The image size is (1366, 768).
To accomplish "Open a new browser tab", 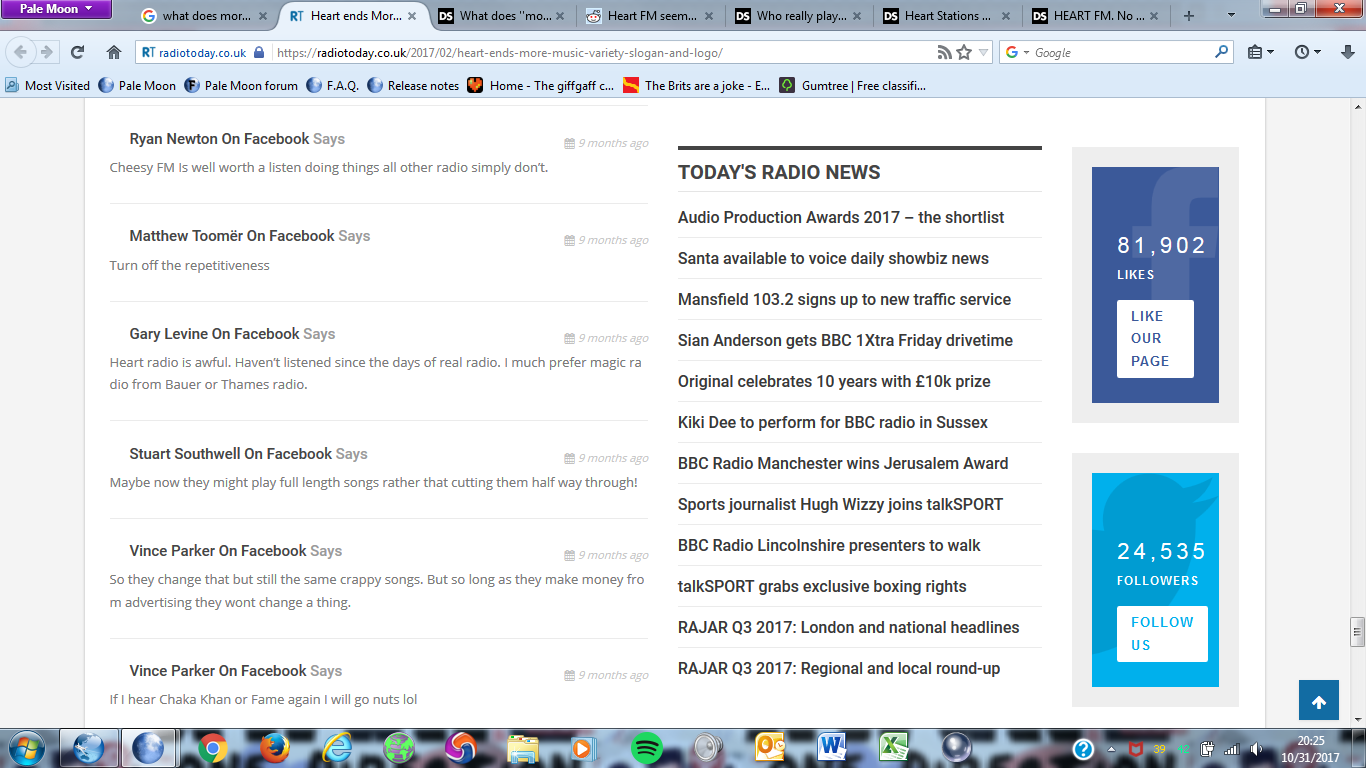I will tap(1189, 16).
